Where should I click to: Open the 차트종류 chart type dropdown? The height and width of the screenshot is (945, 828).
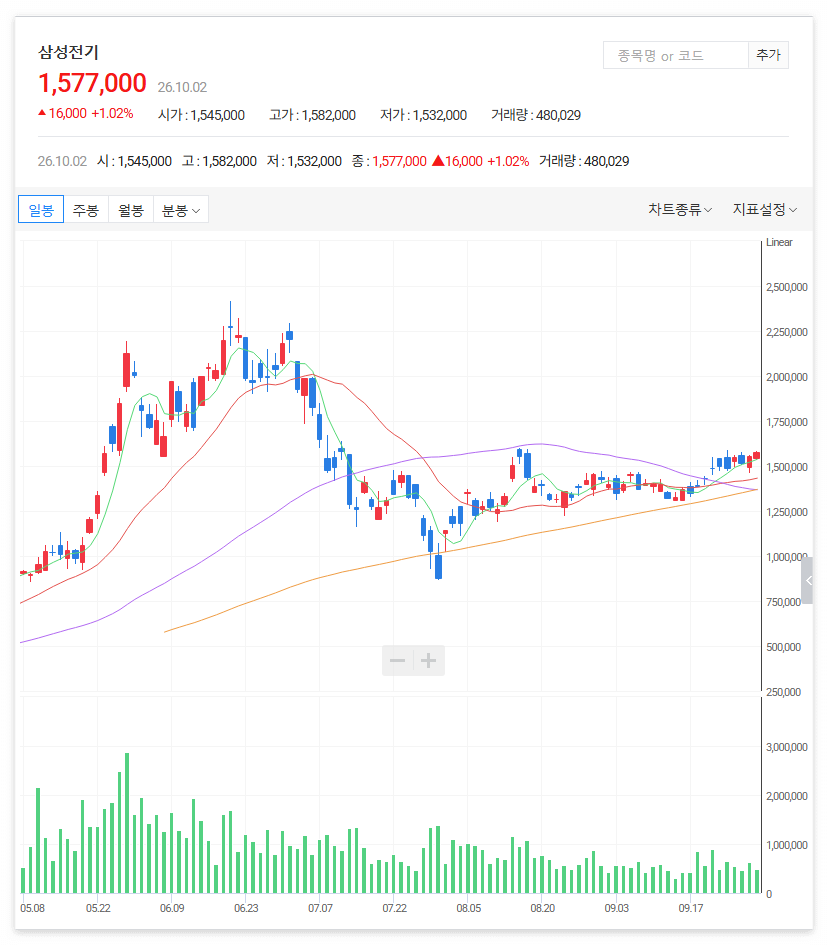tap(680, 210)
